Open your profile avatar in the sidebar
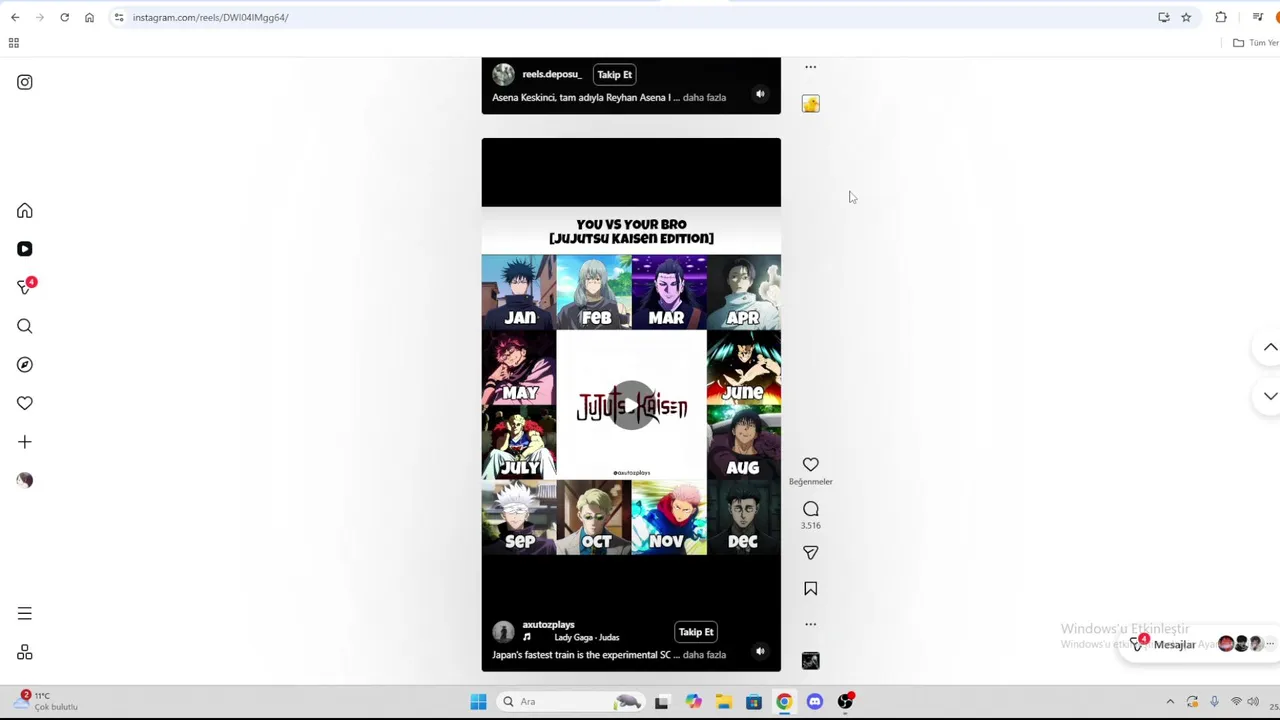The width and height of the screenshot is (1280, 720). click(x=25, y=480)
